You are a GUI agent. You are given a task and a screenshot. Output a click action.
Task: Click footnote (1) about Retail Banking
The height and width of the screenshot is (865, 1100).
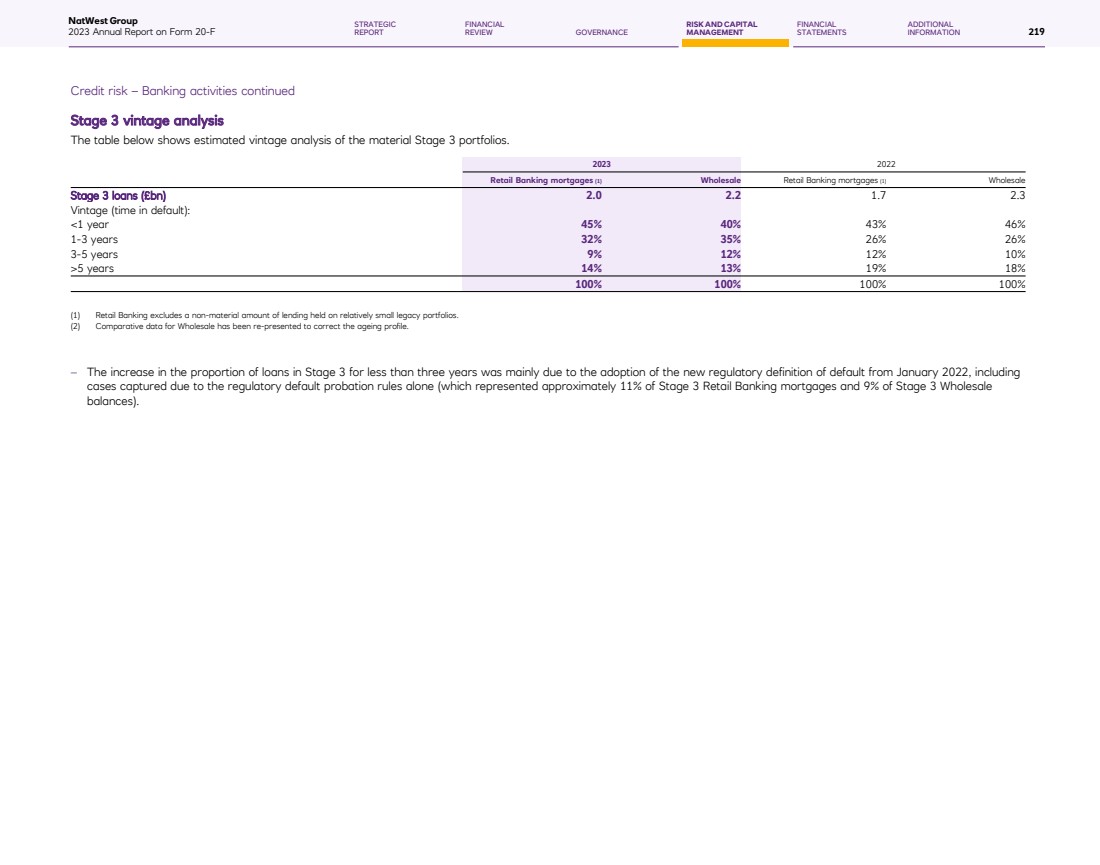(x=276, y=315)
